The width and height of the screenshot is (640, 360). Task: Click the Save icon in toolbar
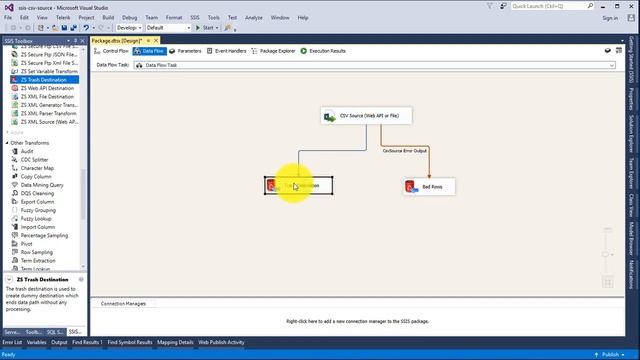point(64,28)
